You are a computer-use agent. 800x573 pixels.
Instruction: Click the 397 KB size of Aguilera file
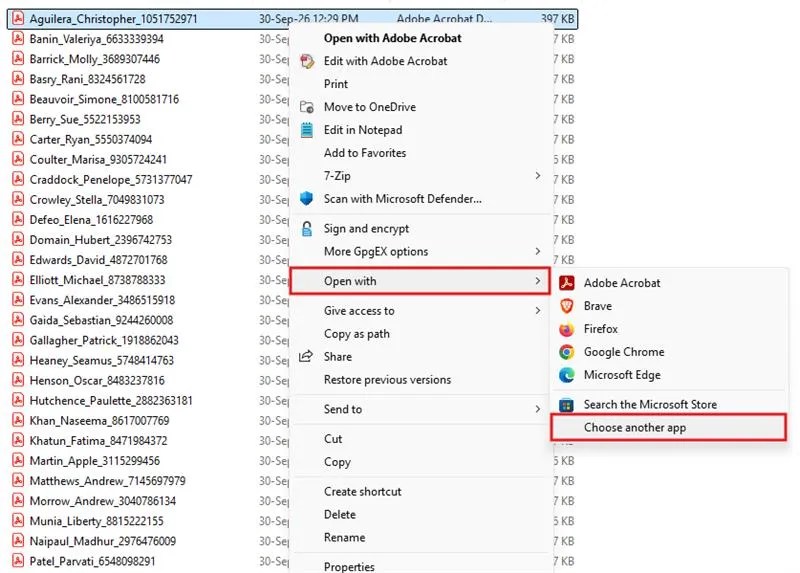(557, 19)
